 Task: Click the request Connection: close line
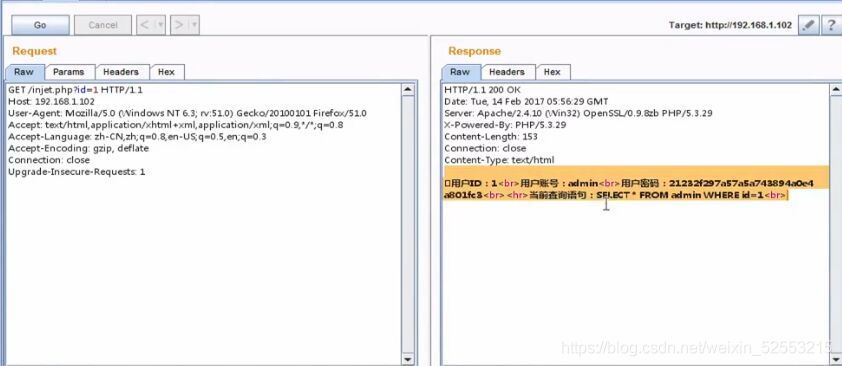[x=49, y=160]
